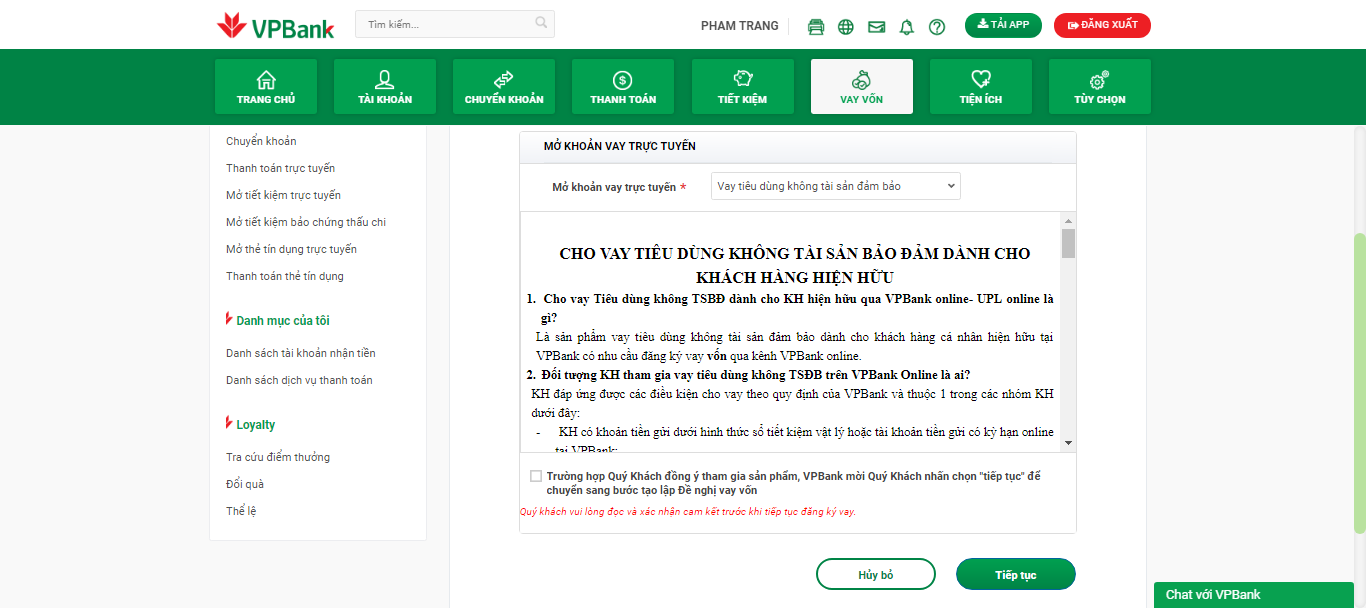Open the Thanh toán tab
This screenshot has height=608, width=1366.
pyautogui.click(x=623, y=87)
